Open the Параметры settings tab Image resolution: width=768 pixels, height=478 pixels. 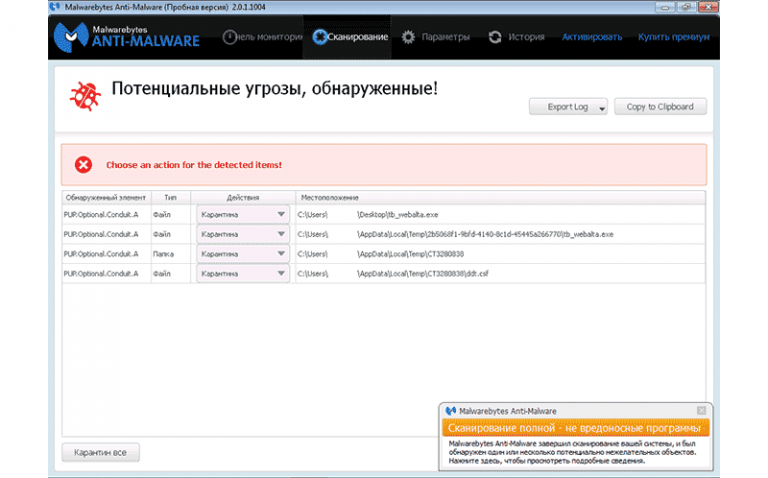coord(435,37)
